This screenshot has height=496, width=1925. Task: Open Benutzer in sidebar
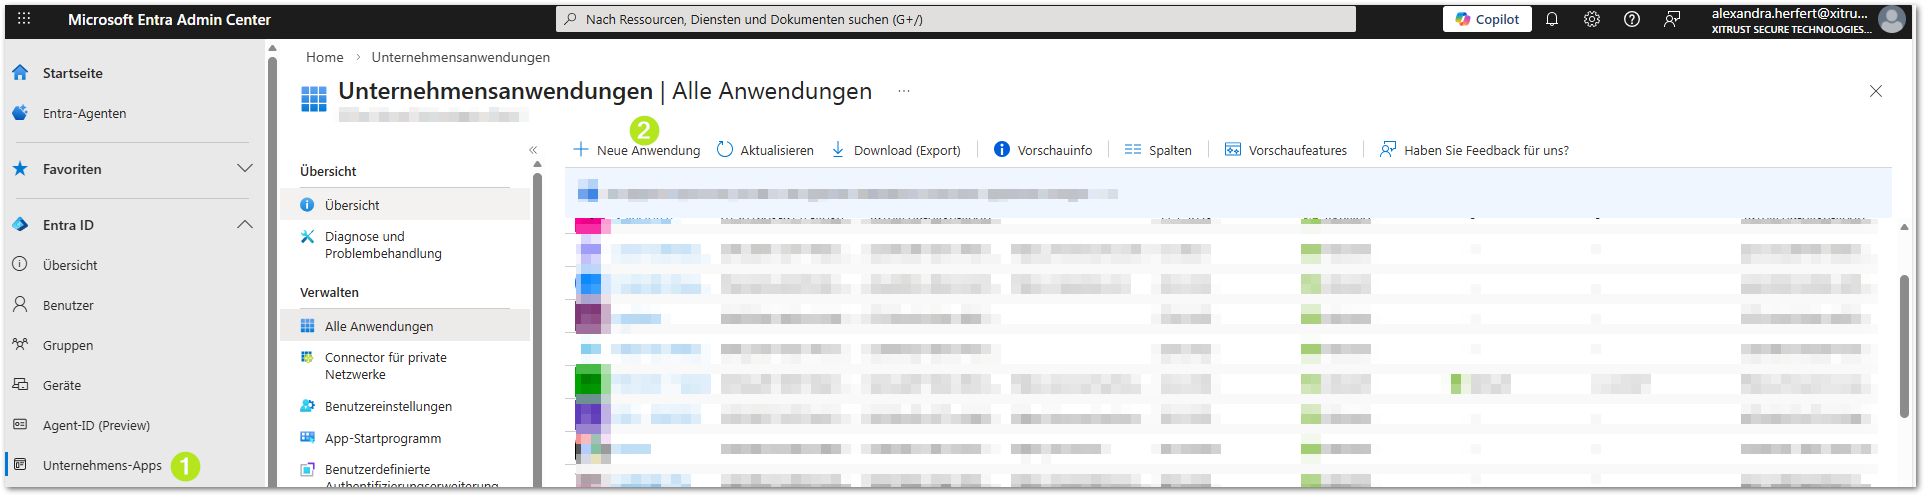[x=68, y=305]
